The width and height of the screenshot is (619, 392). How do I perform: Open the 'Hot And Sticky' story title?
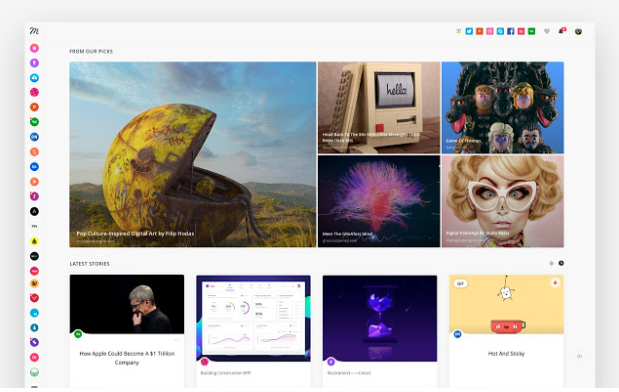click(x=506, y=354)
